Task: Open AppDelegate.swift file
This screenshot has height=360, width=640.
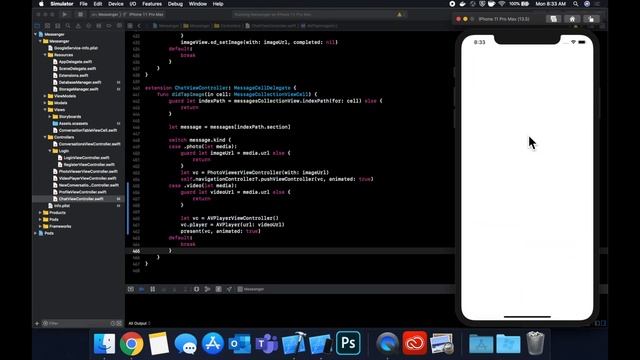Action: click(75, 62)
